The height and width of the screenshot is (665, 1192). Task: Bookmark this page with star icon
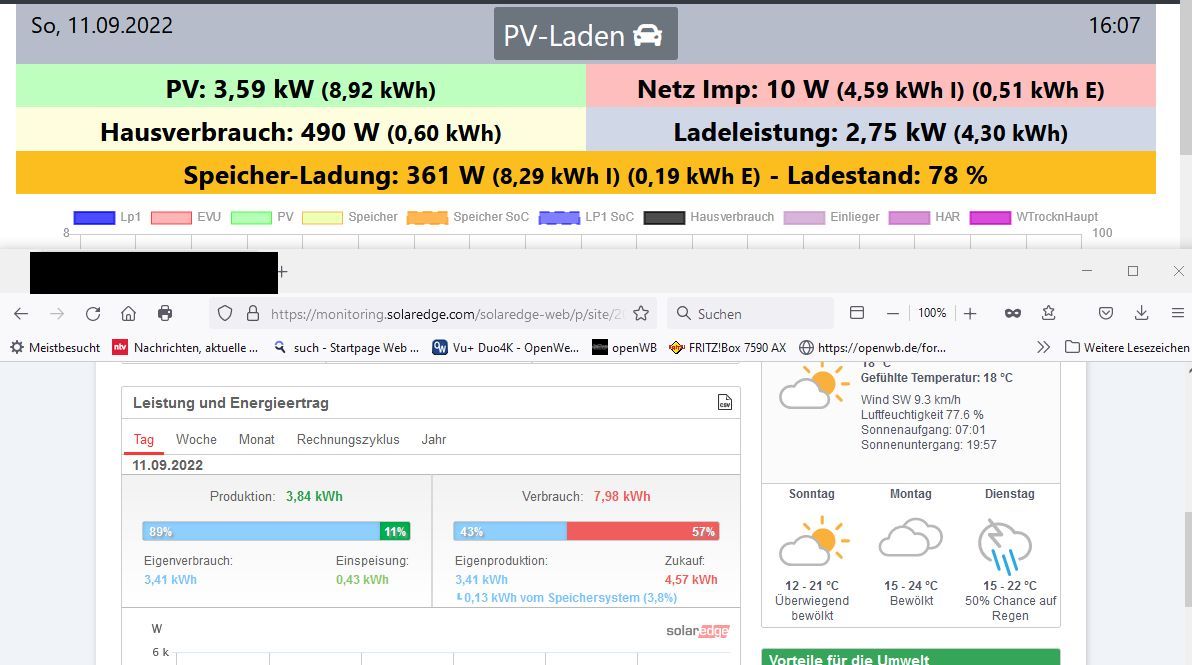point(641,314)
